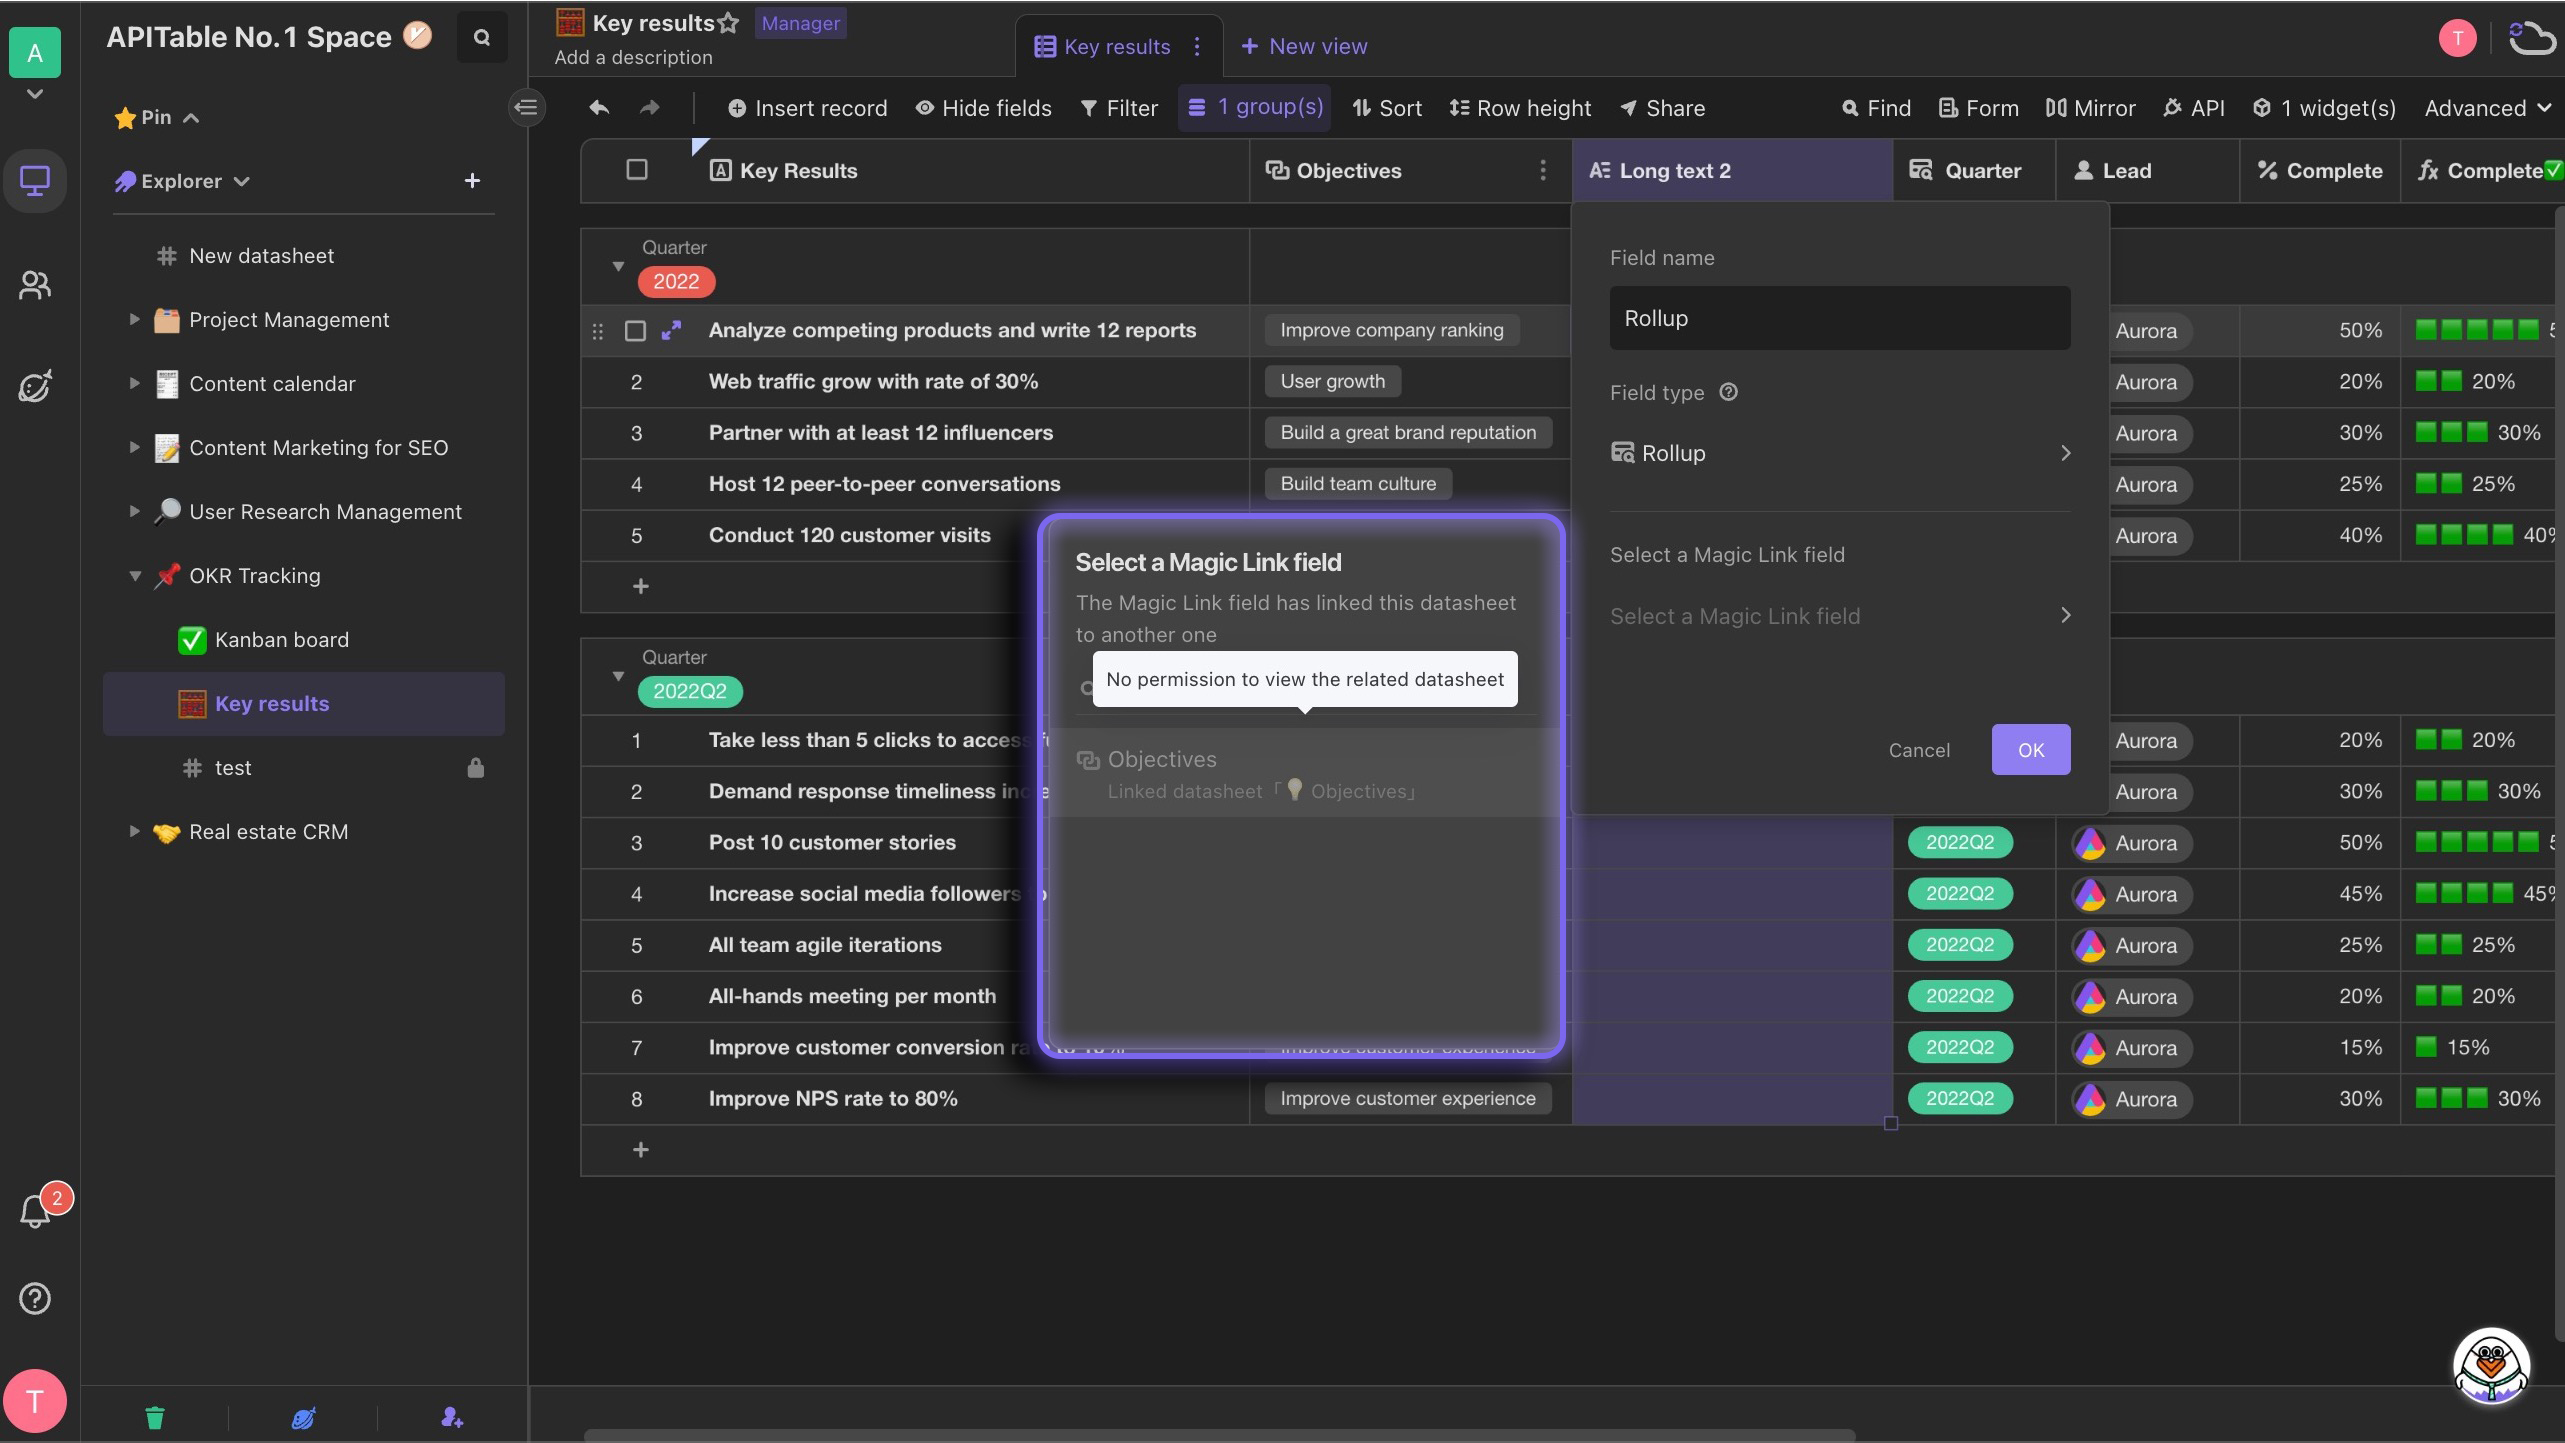Click the red 2022 quarter tag
Screen dimensions: 2565x1443
click(676, 281)
